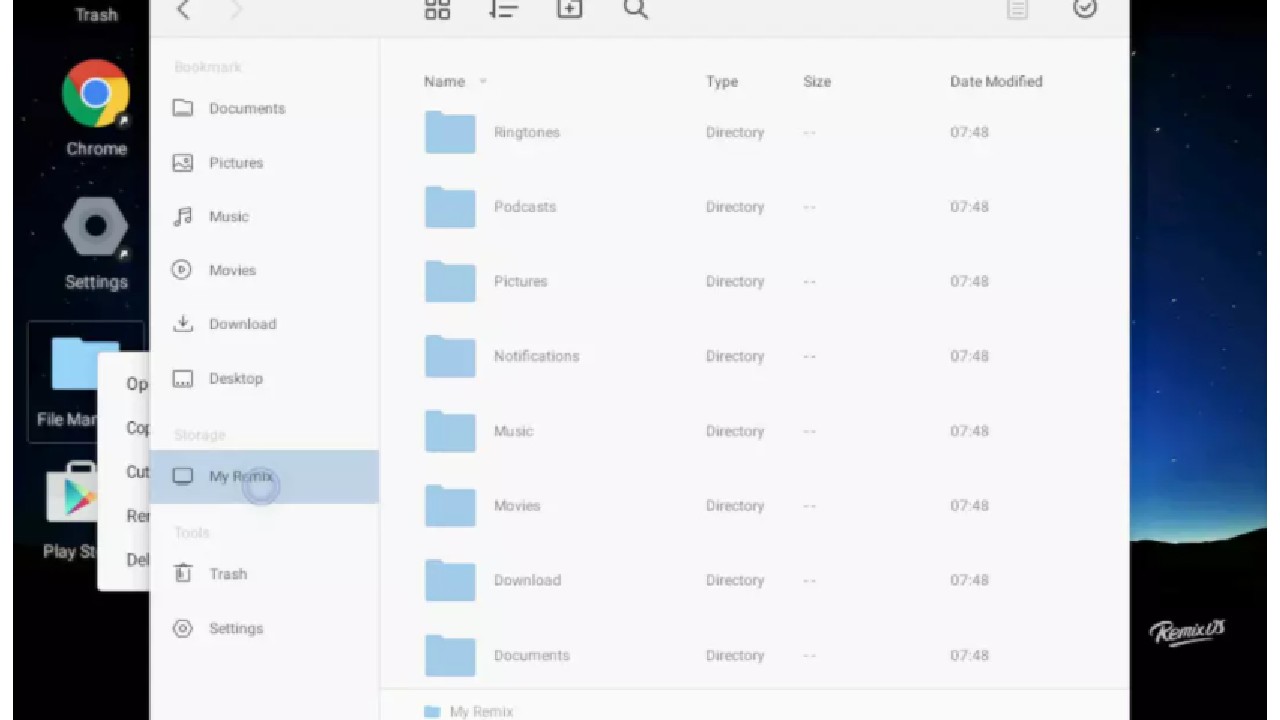Screen dimensions: 1280x720
Task: Select the Podcasts folder icon
Action: pyautogui.click(x=450, y=207)
